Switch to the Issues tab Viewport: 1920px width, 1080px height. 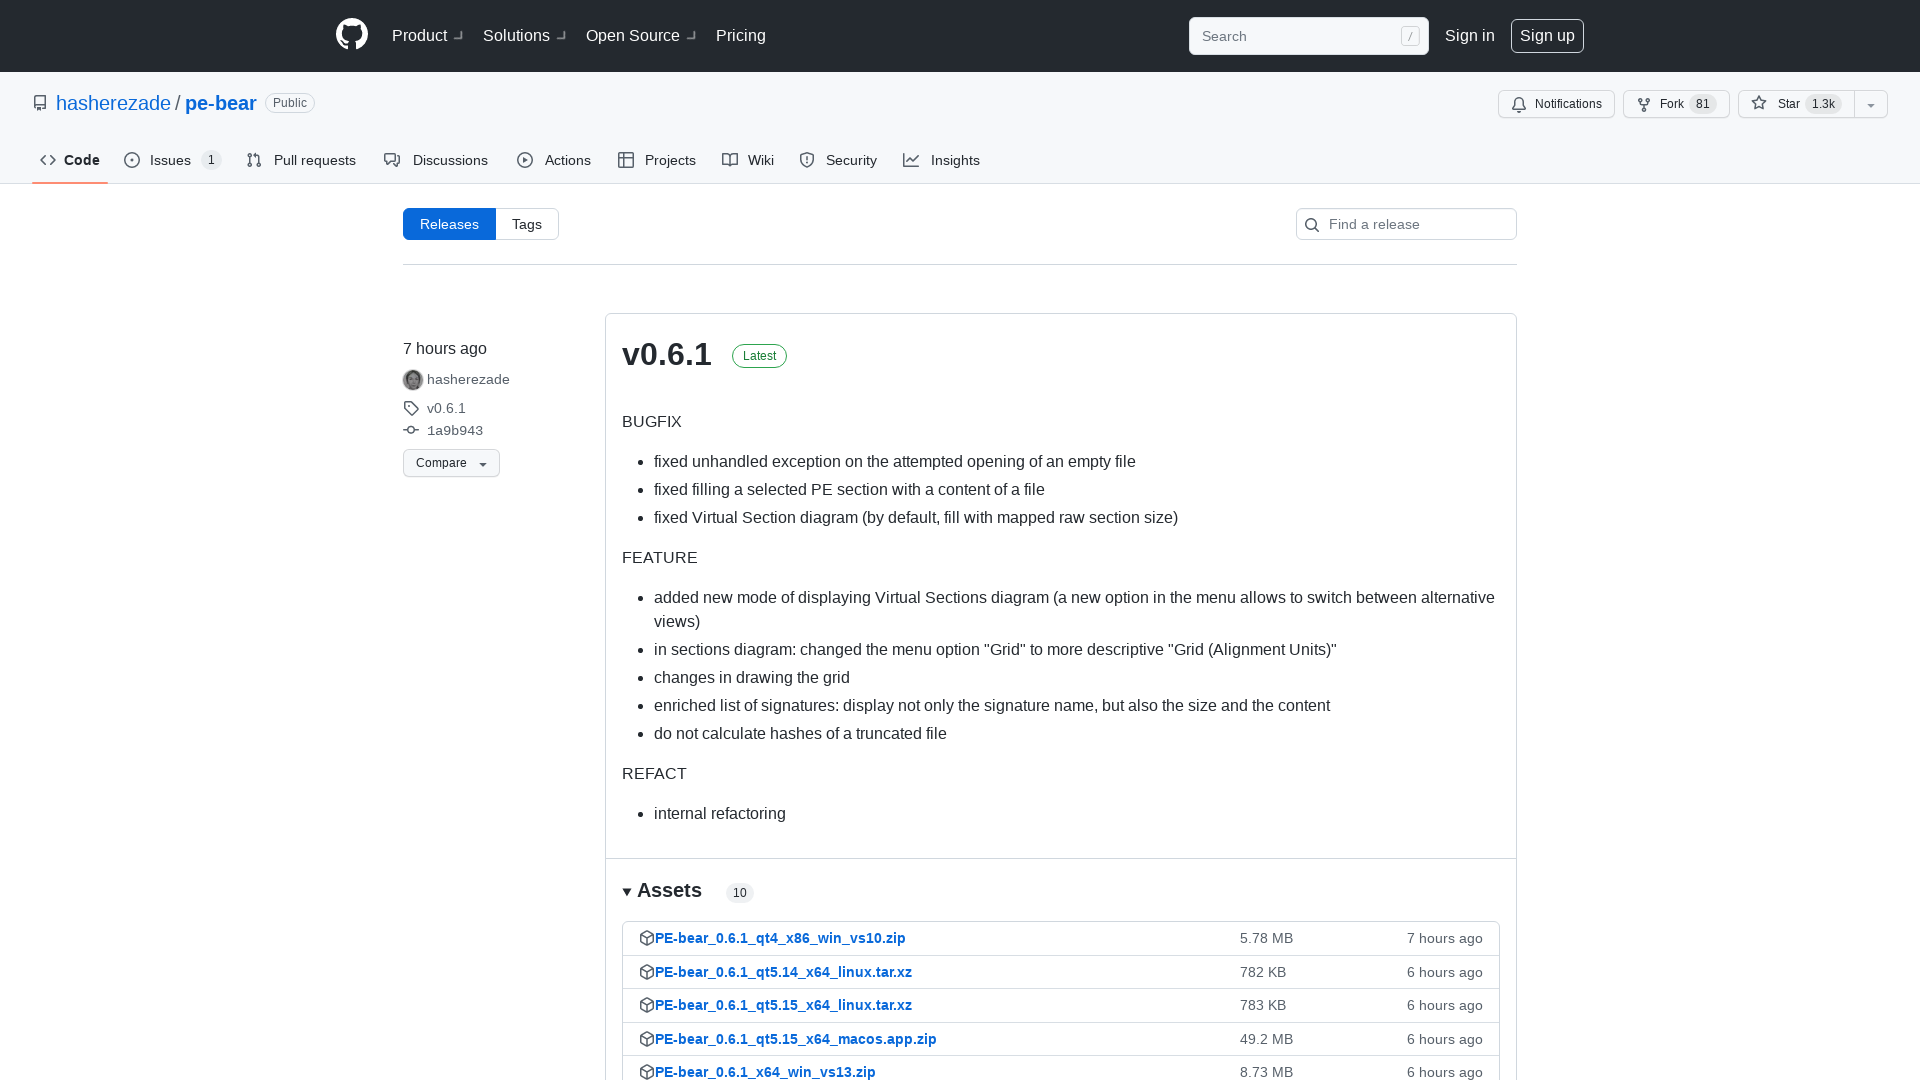pos(172,160)
